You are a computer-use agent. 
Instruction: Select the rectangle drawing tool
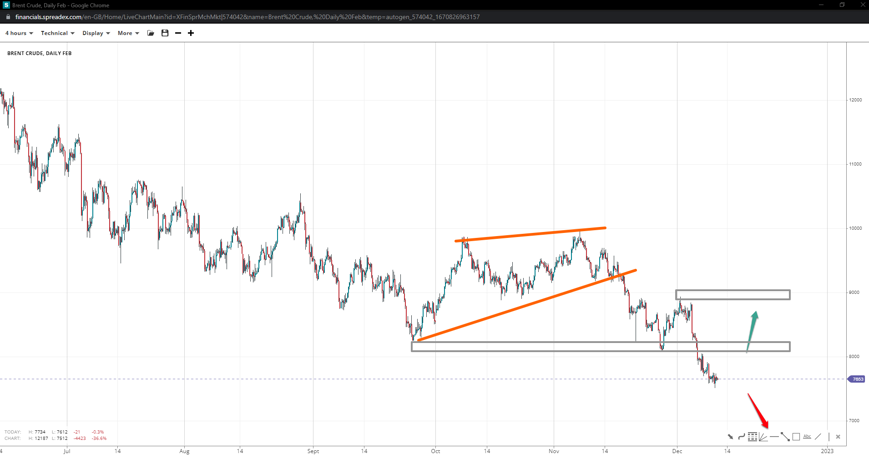(x=796, y=437)
